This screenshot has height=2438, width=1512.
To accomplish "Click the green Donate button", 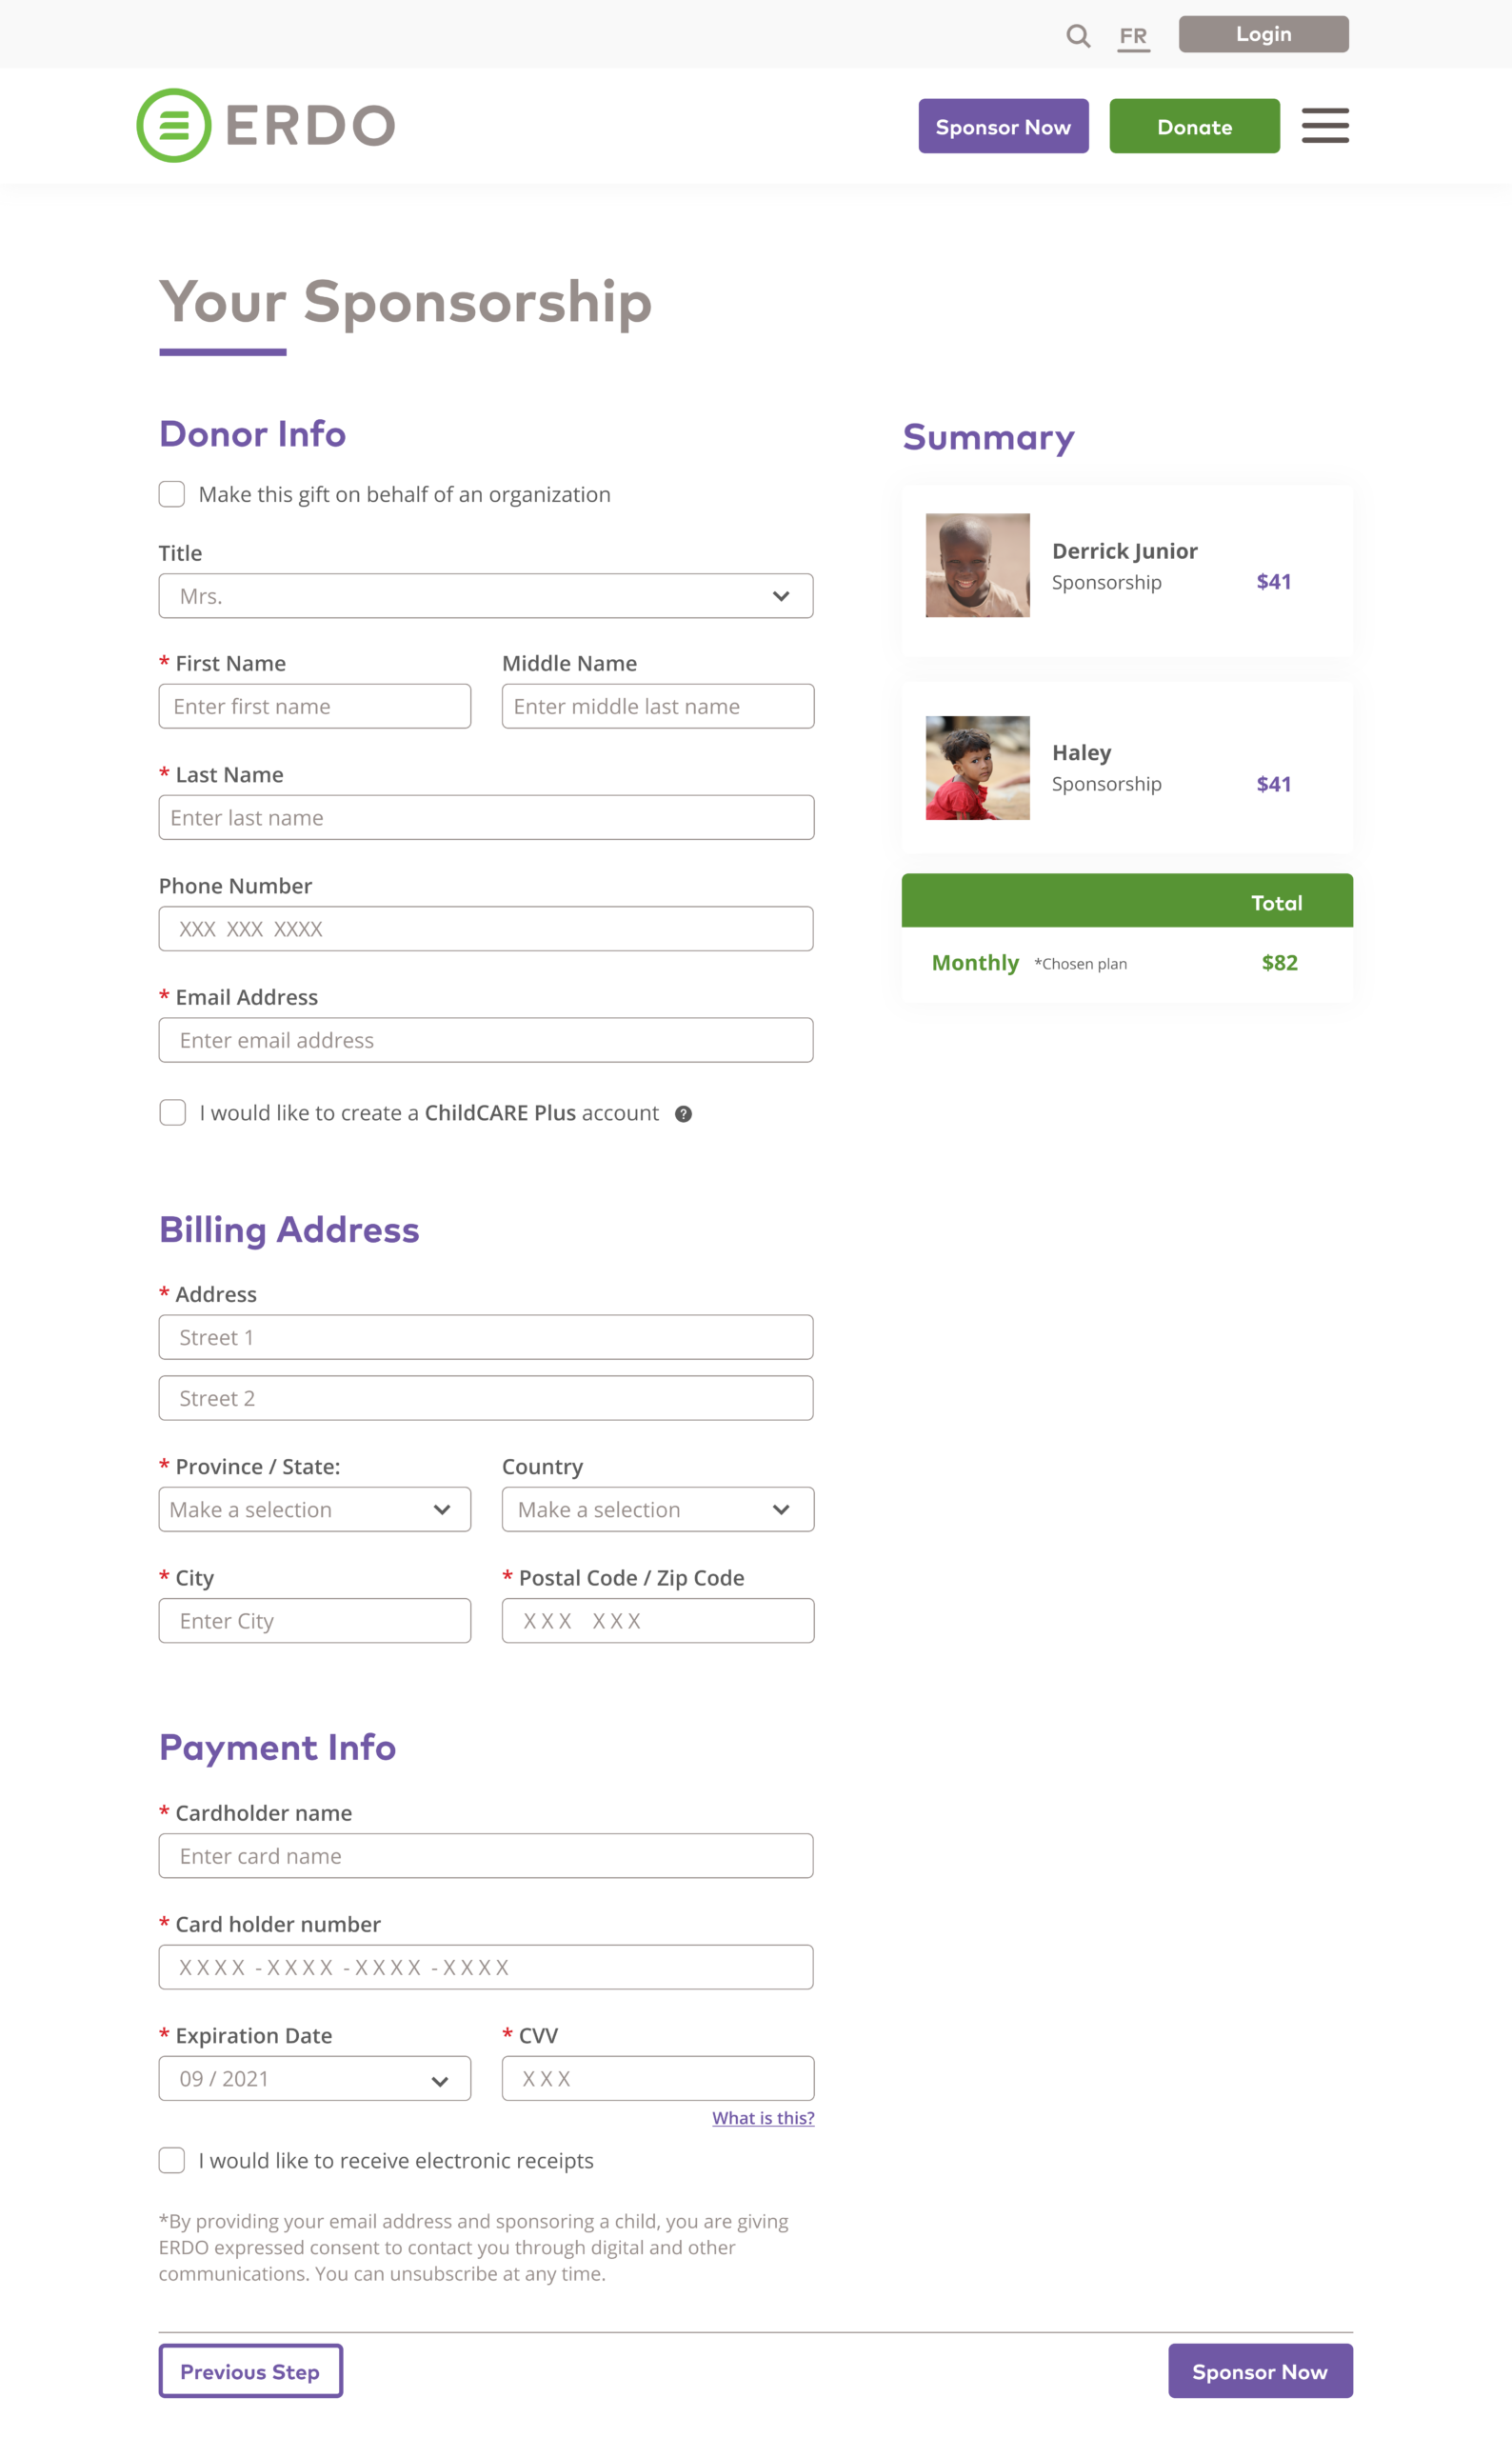I will pos(1194,126).
